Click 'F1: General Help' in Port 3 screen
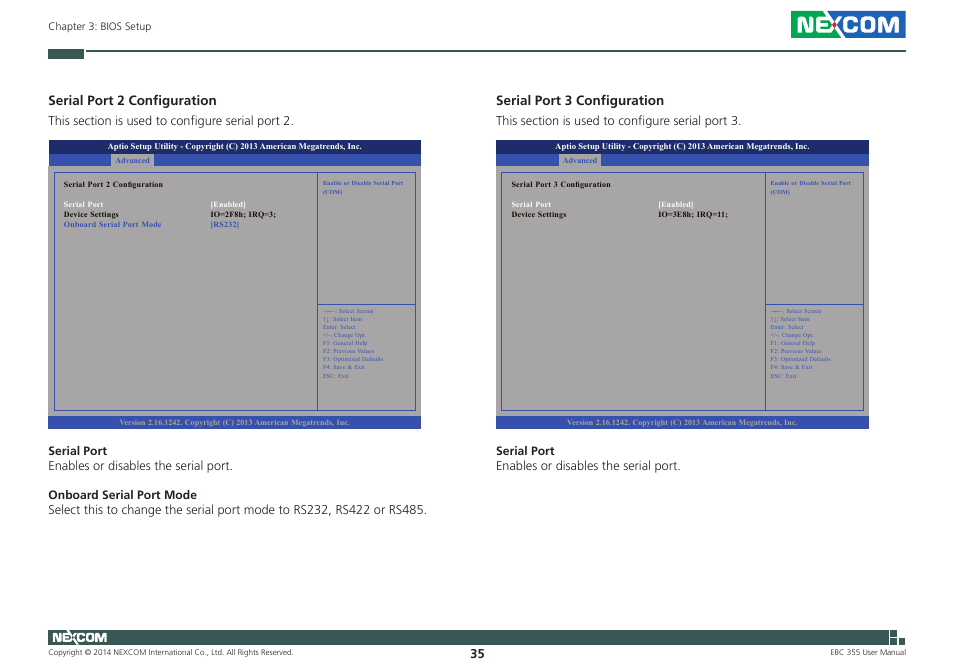Viewport: 954px width, 672px height. click(x=793, y=343)
